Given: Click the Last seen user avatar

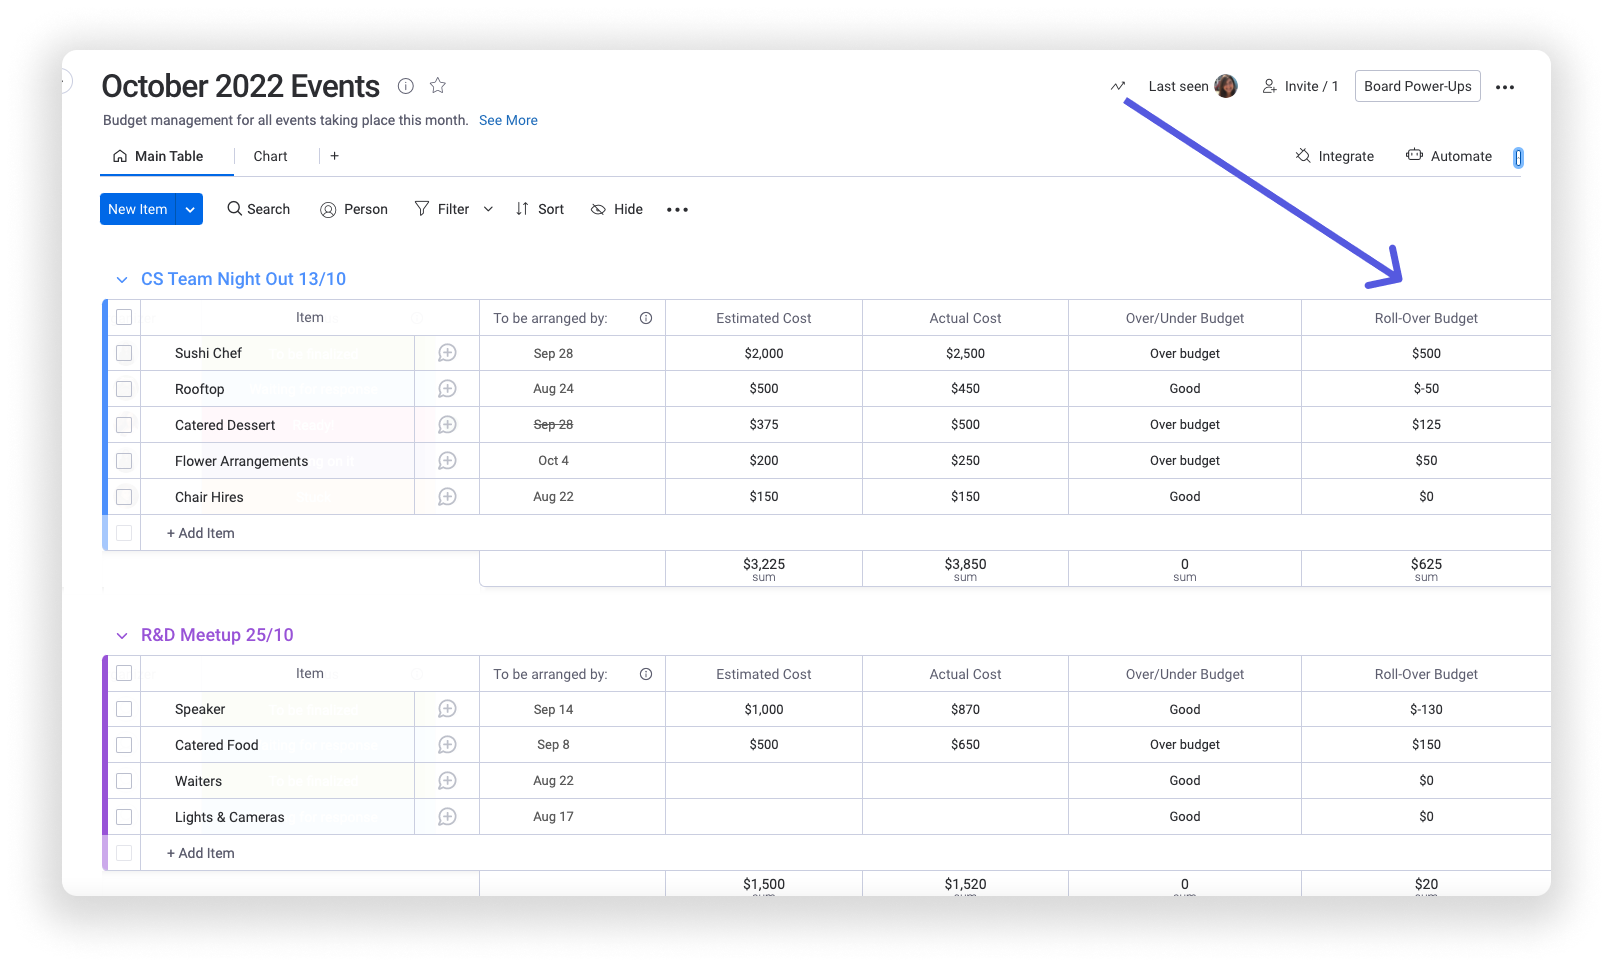Looking at the screenshot, I should pos(1226,86).
